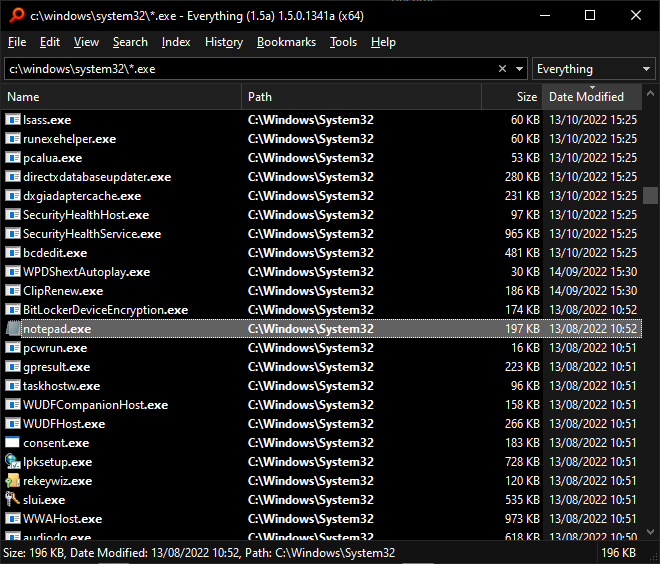The width and height of the screenshot is (660, 564).
Task: Click the path cell of ClipRenew.exe
Action: coord(311,291)
